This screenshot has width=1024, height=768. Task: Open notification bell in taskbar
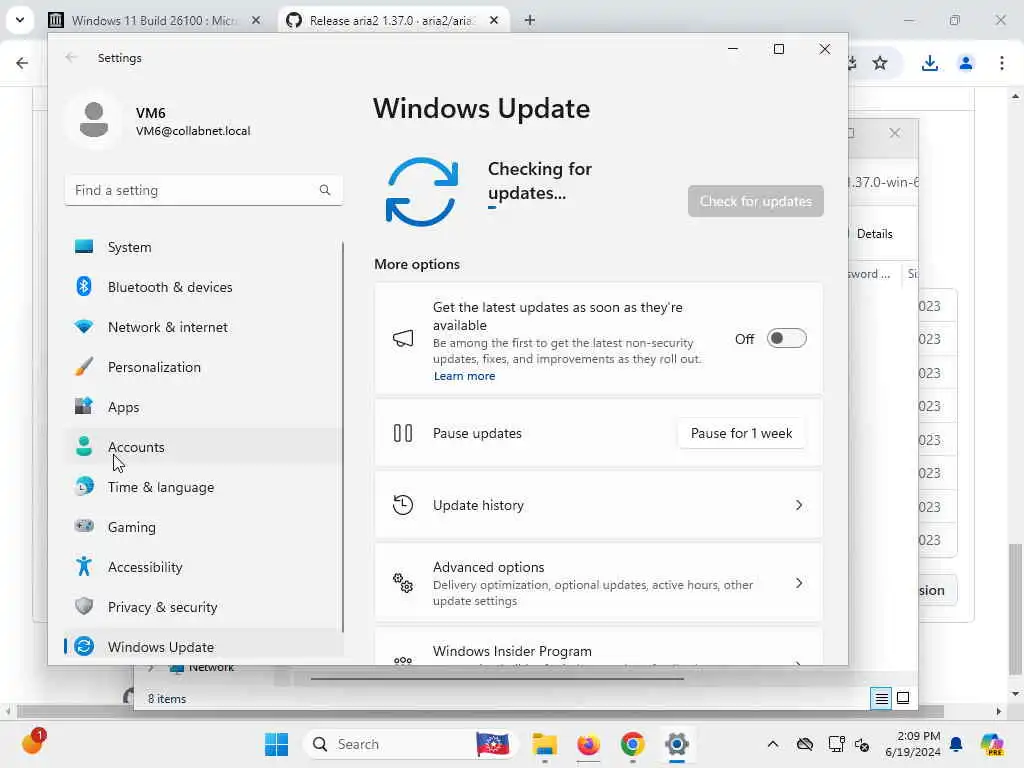pos(956,744)
